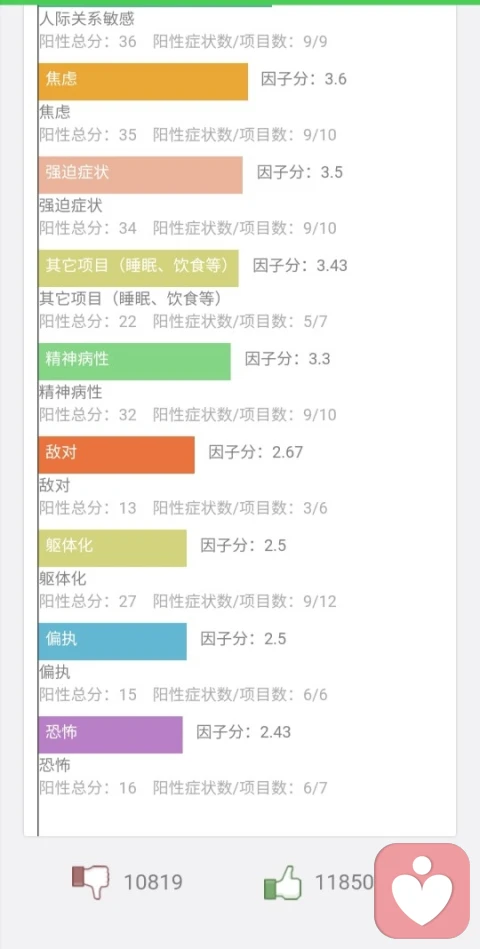Select the orange 焦虑 bar
Image resolution: width=480 pixels, height=949 pixels.
143,81
